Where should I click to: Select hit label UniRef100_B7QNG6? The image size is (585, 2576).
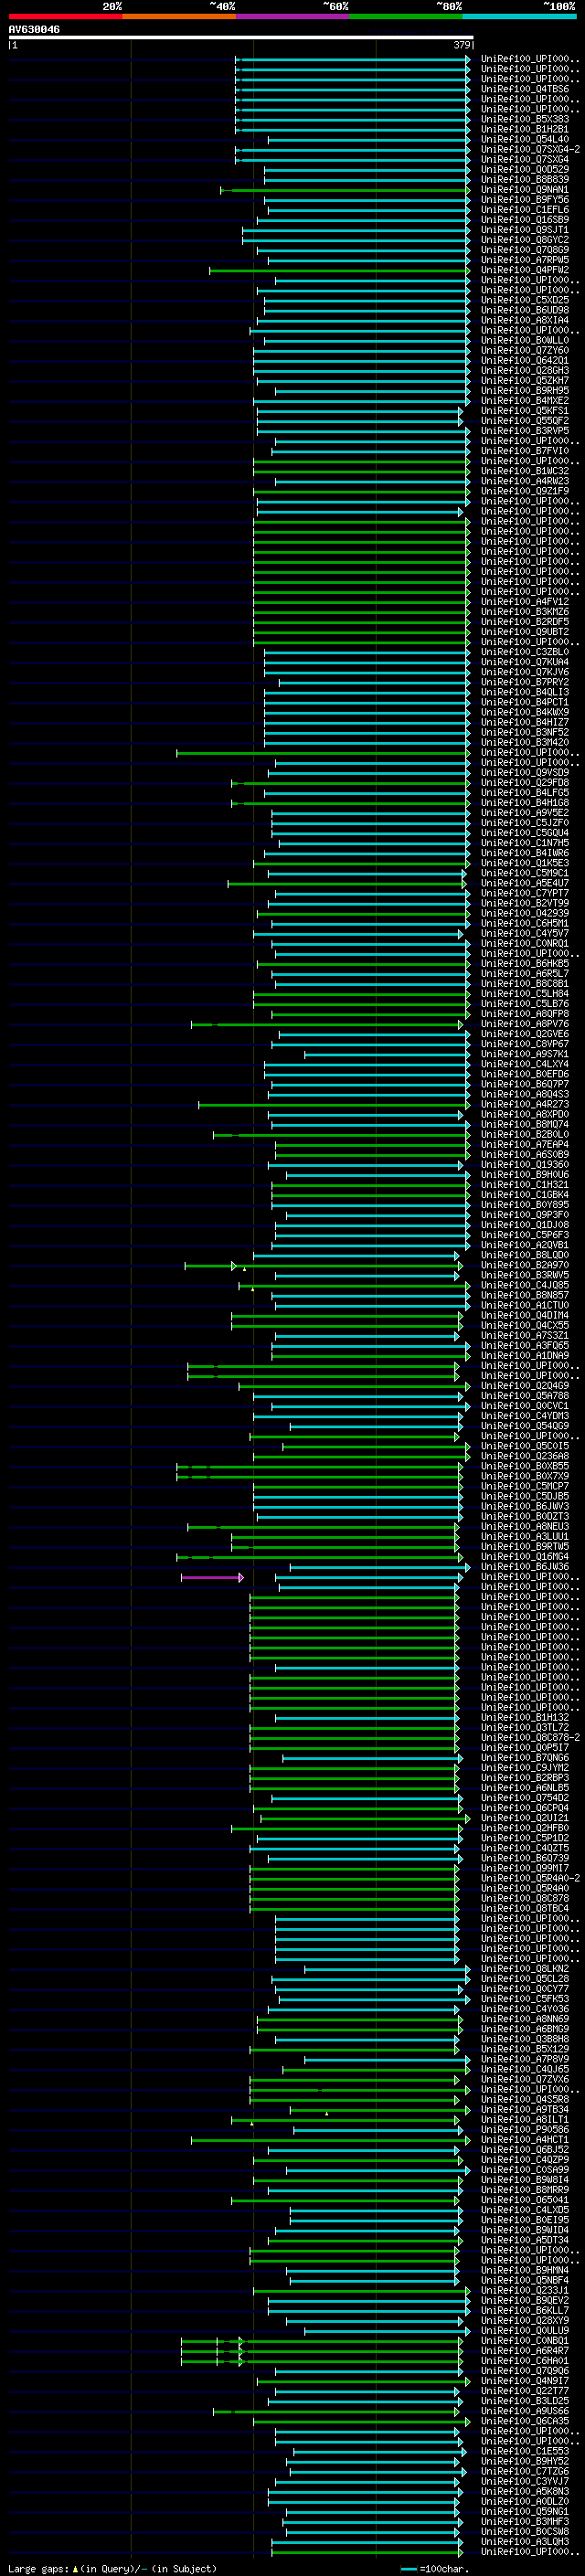(525, 1757)
